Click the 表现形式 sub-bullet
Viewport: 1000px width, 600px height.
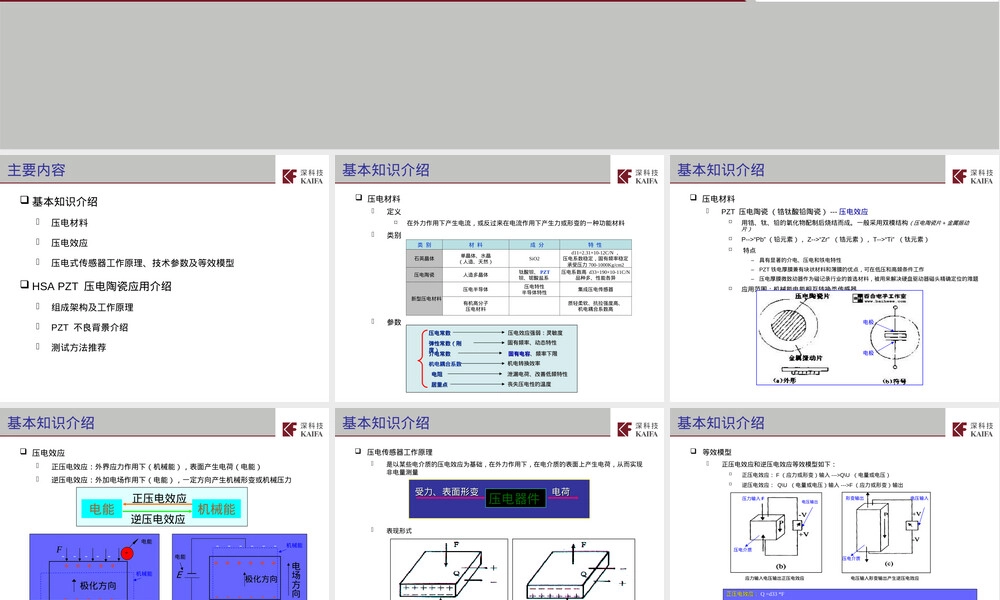tap(399, 530)
